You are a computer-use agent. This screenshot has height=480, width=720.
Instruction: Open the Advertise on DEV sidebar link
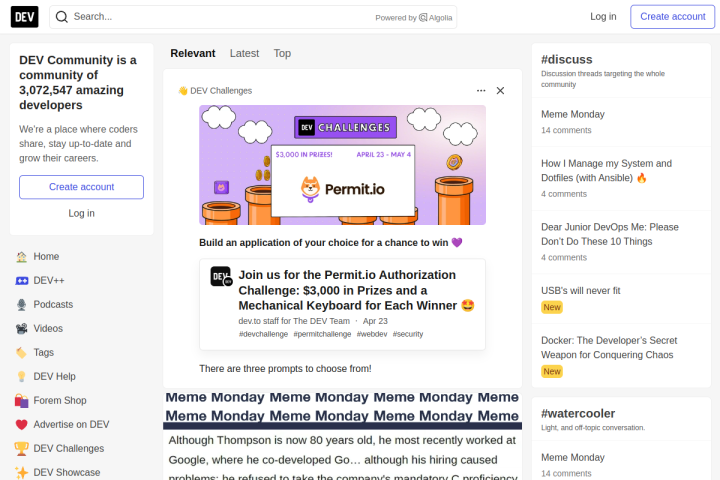coord(81,424)
